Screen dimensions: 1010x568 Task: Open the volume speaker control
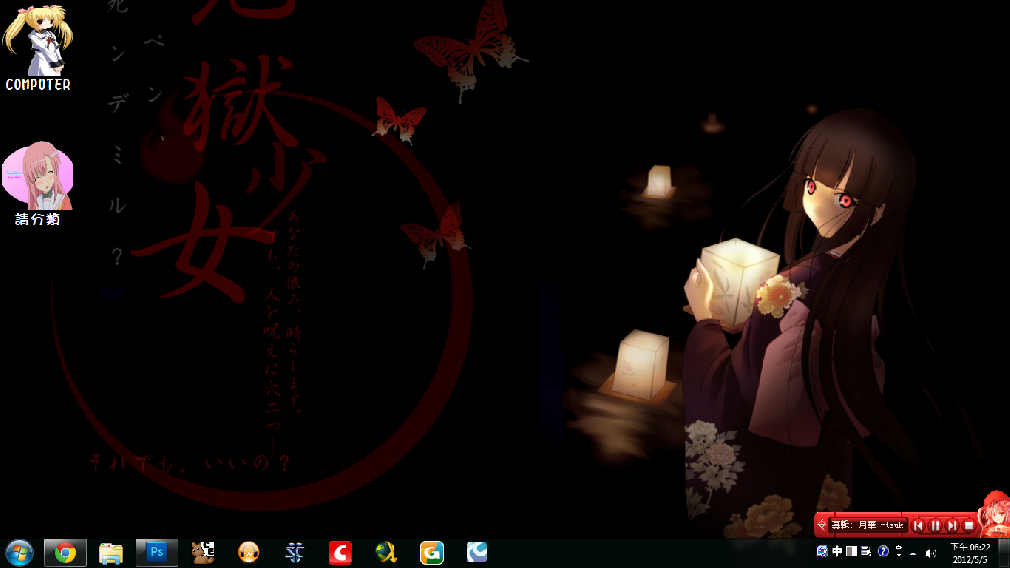[931, 553]
